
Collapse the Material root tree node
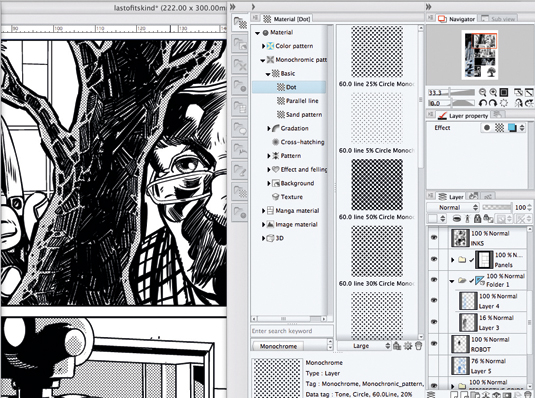click(x=258, y=33)
